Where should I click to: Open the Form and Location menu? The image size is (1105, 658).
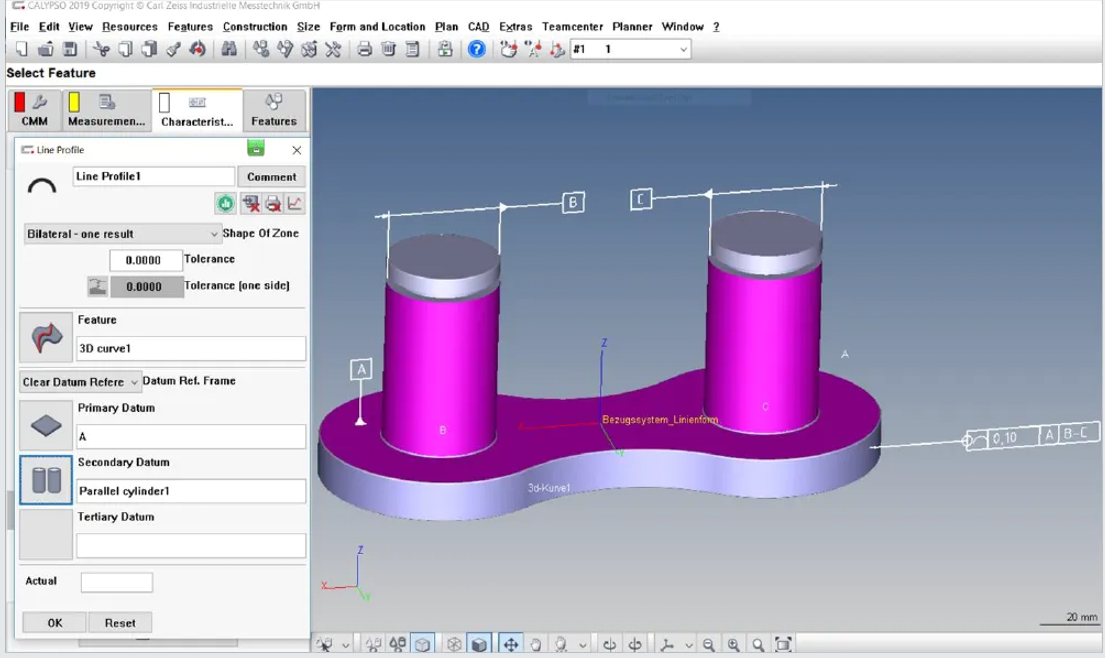[x=378, y=27]
